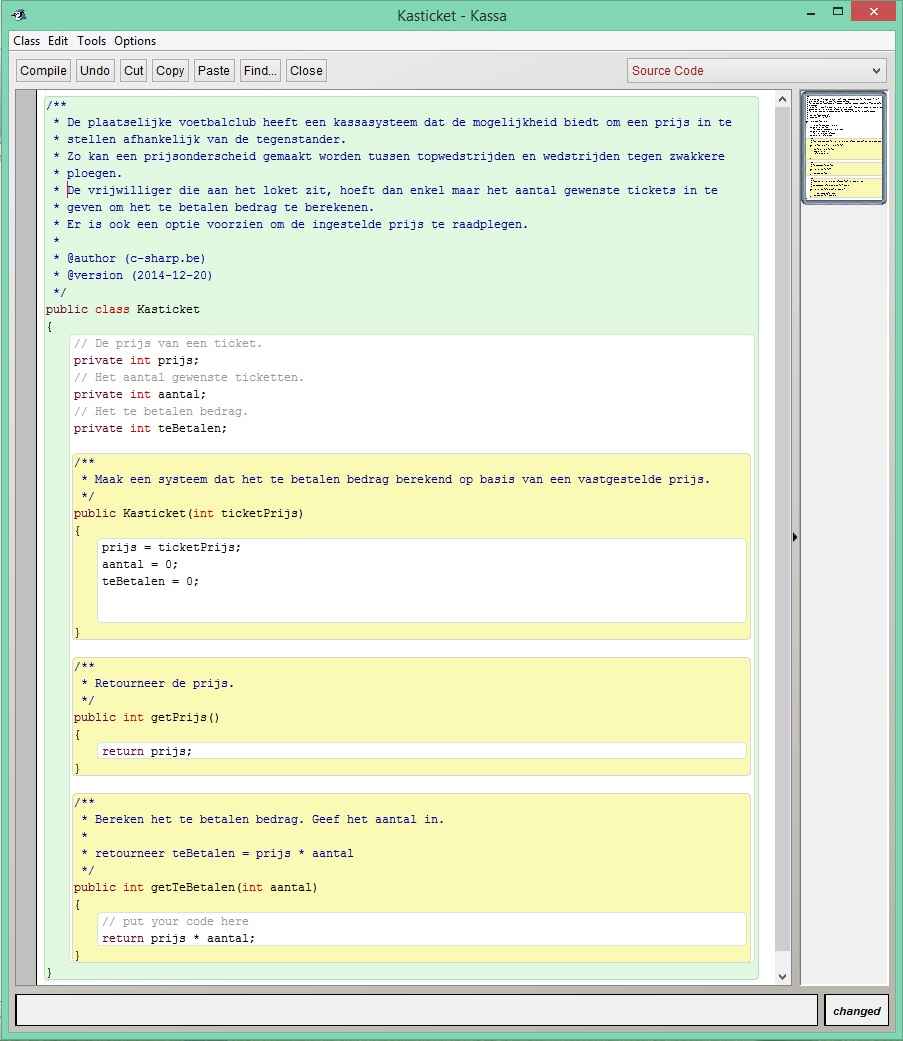Click the 'Retourneer de prijs.' comment
The width and height of the screenshot is (903, 1041).
click(165, 683)
